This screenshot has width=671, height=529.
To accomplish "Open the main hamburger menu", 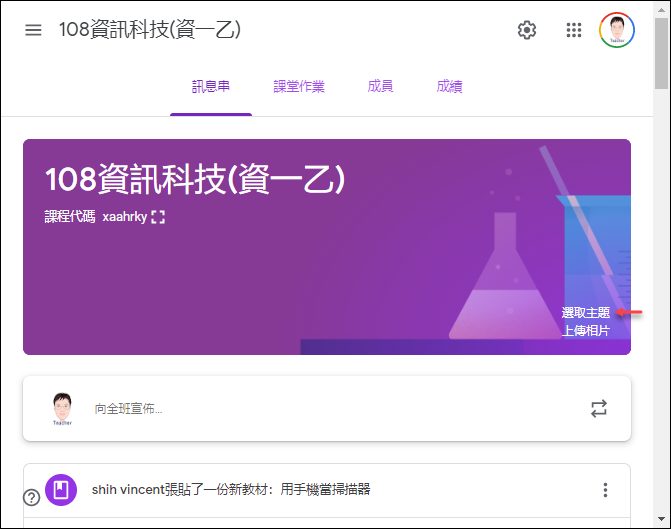I will (33, 30).
